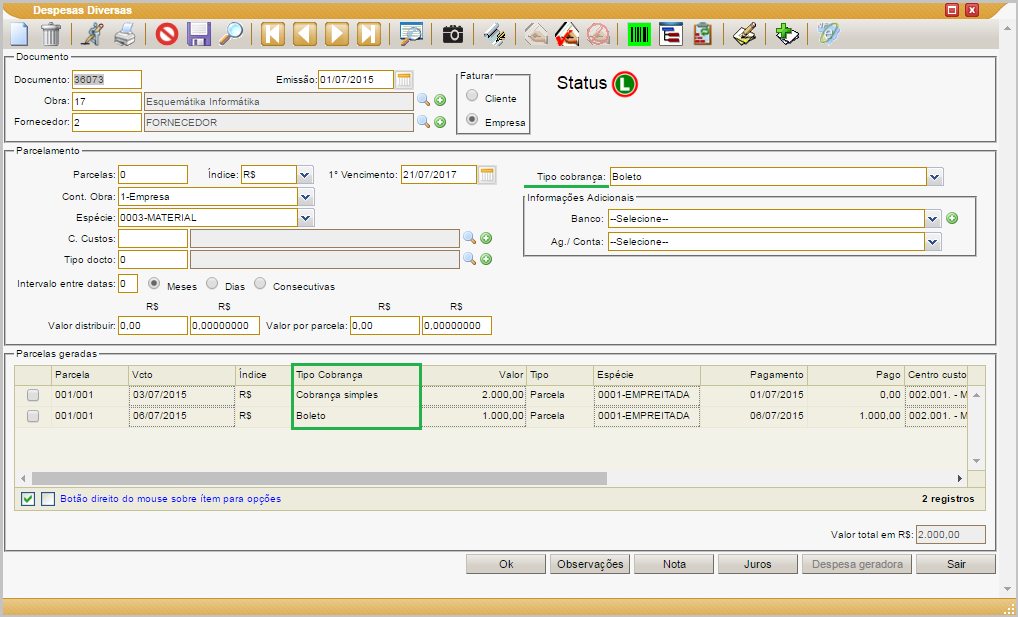The width and height of the screenshot is (1018, 617).
Task: Open the Índice dropdown showing R$
Action: tap(305, 175)
